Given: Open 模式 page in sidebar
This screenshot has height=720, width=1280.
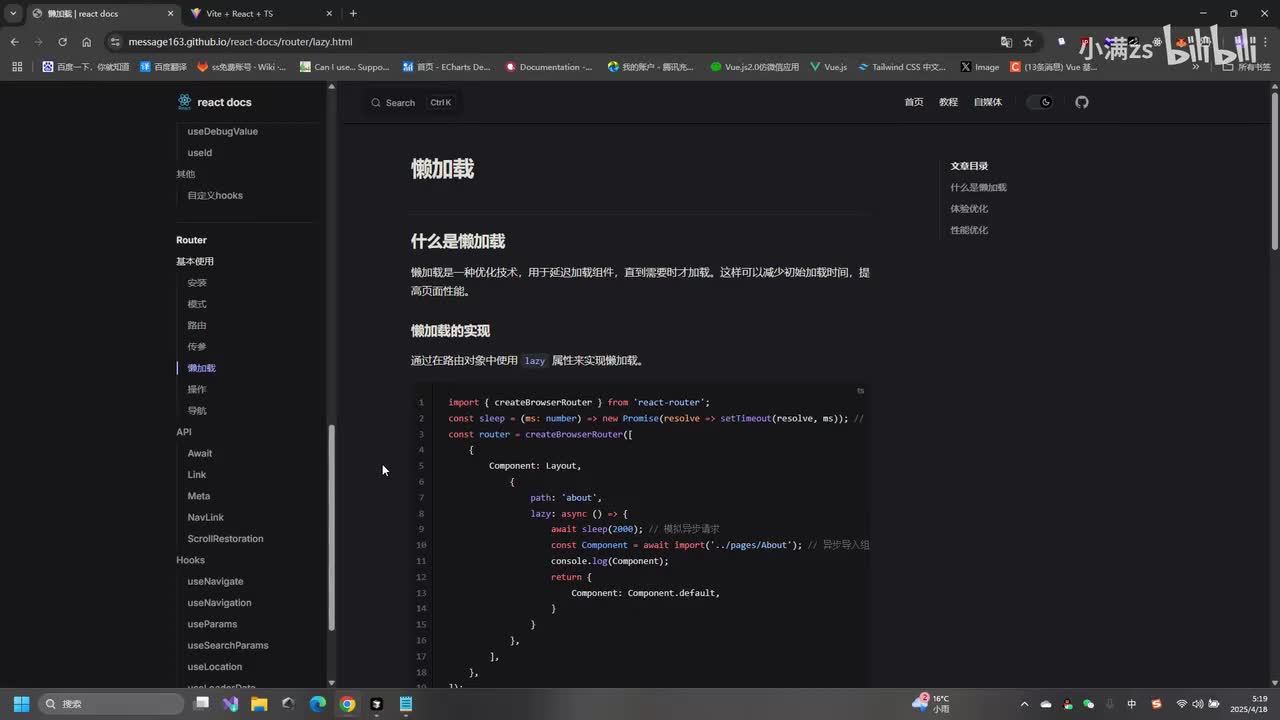Looking at the screenshot, I should click(x=197, y=304).
